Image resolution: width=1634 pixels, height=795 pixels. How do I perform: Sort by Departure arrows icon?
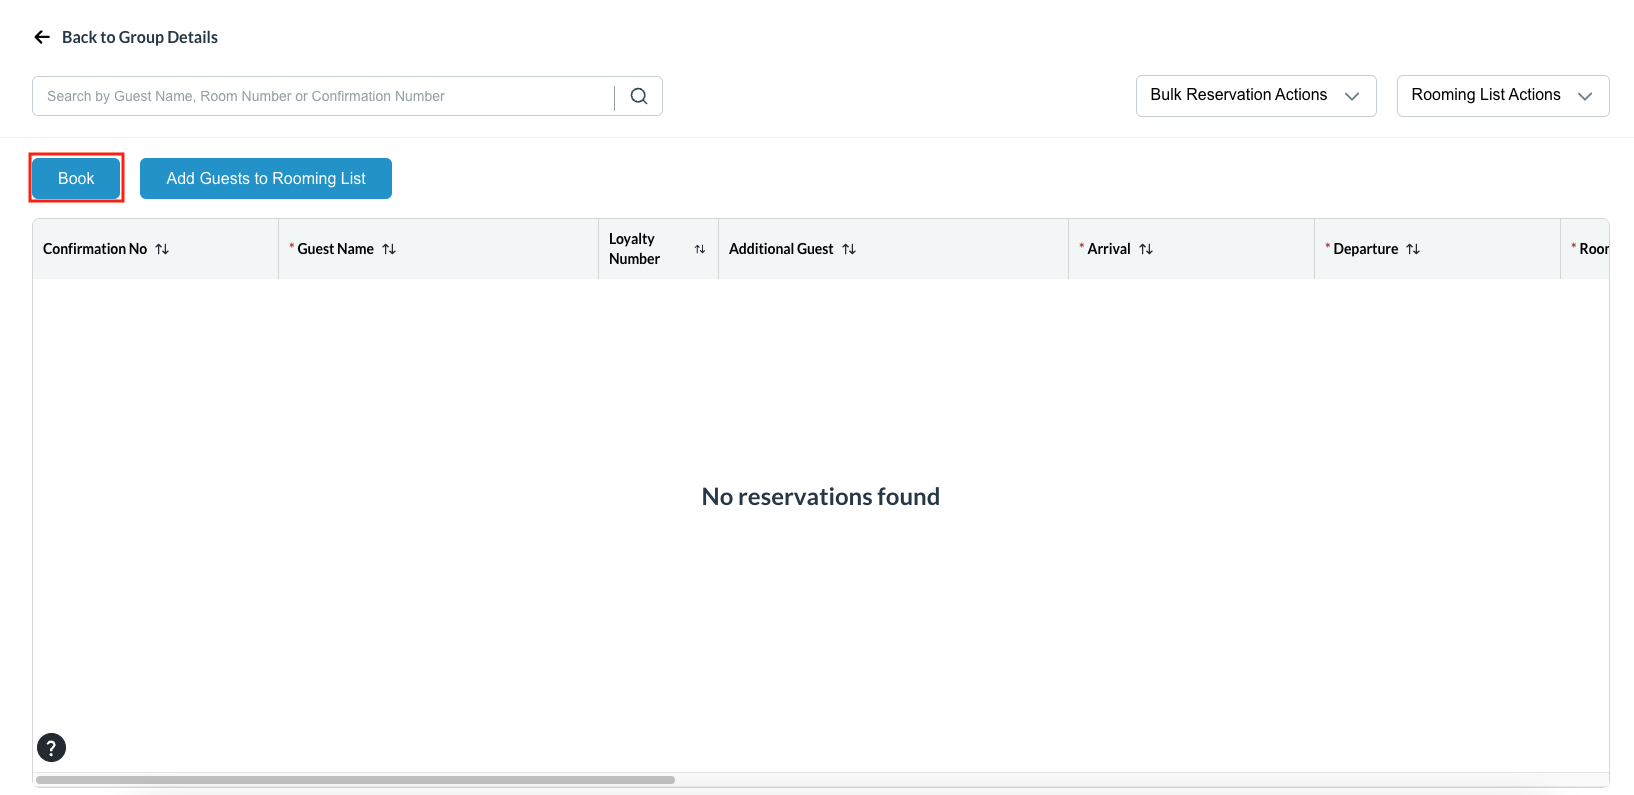(1413, 249)
